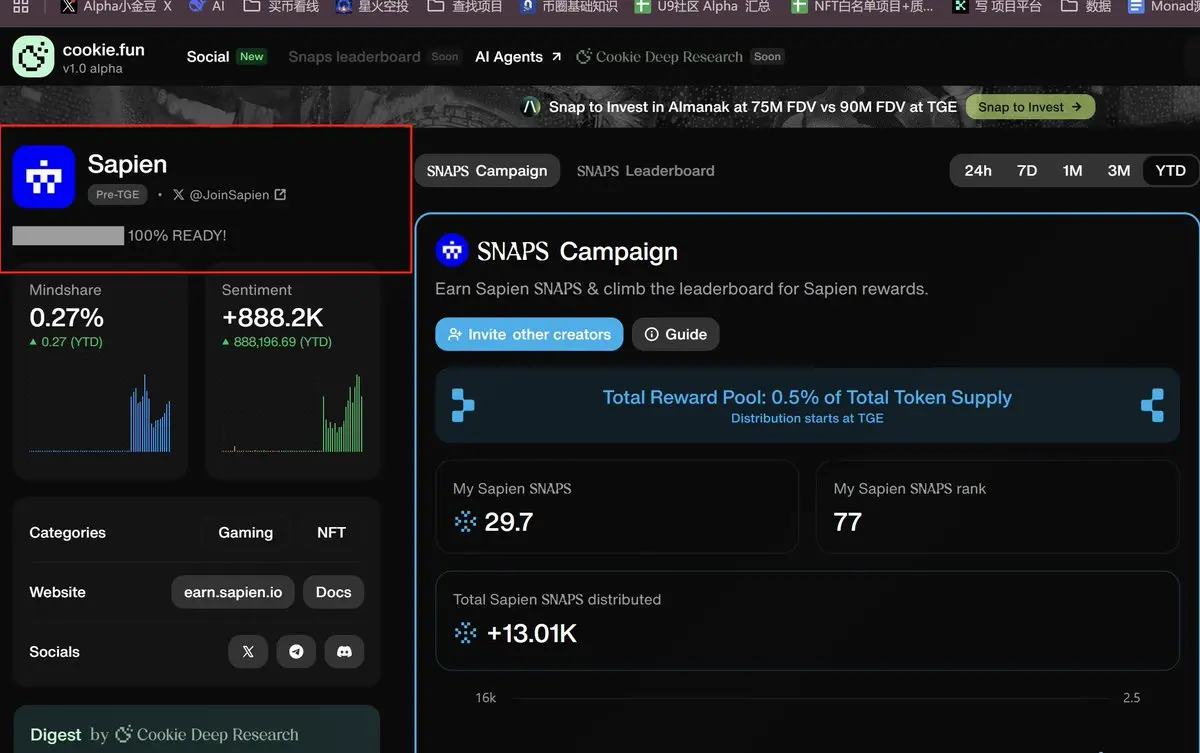Open the Snaps leaderboard nav item
1200x753 pixels.
click(x=354, y=57)
